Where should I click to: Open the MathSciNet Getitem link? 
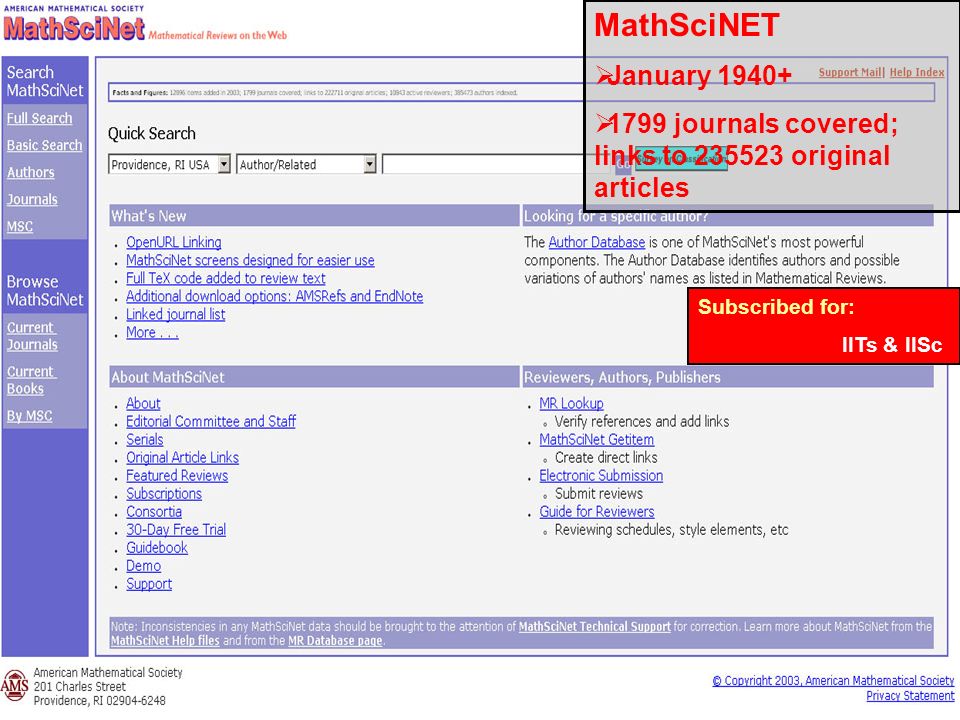point(597,440)
